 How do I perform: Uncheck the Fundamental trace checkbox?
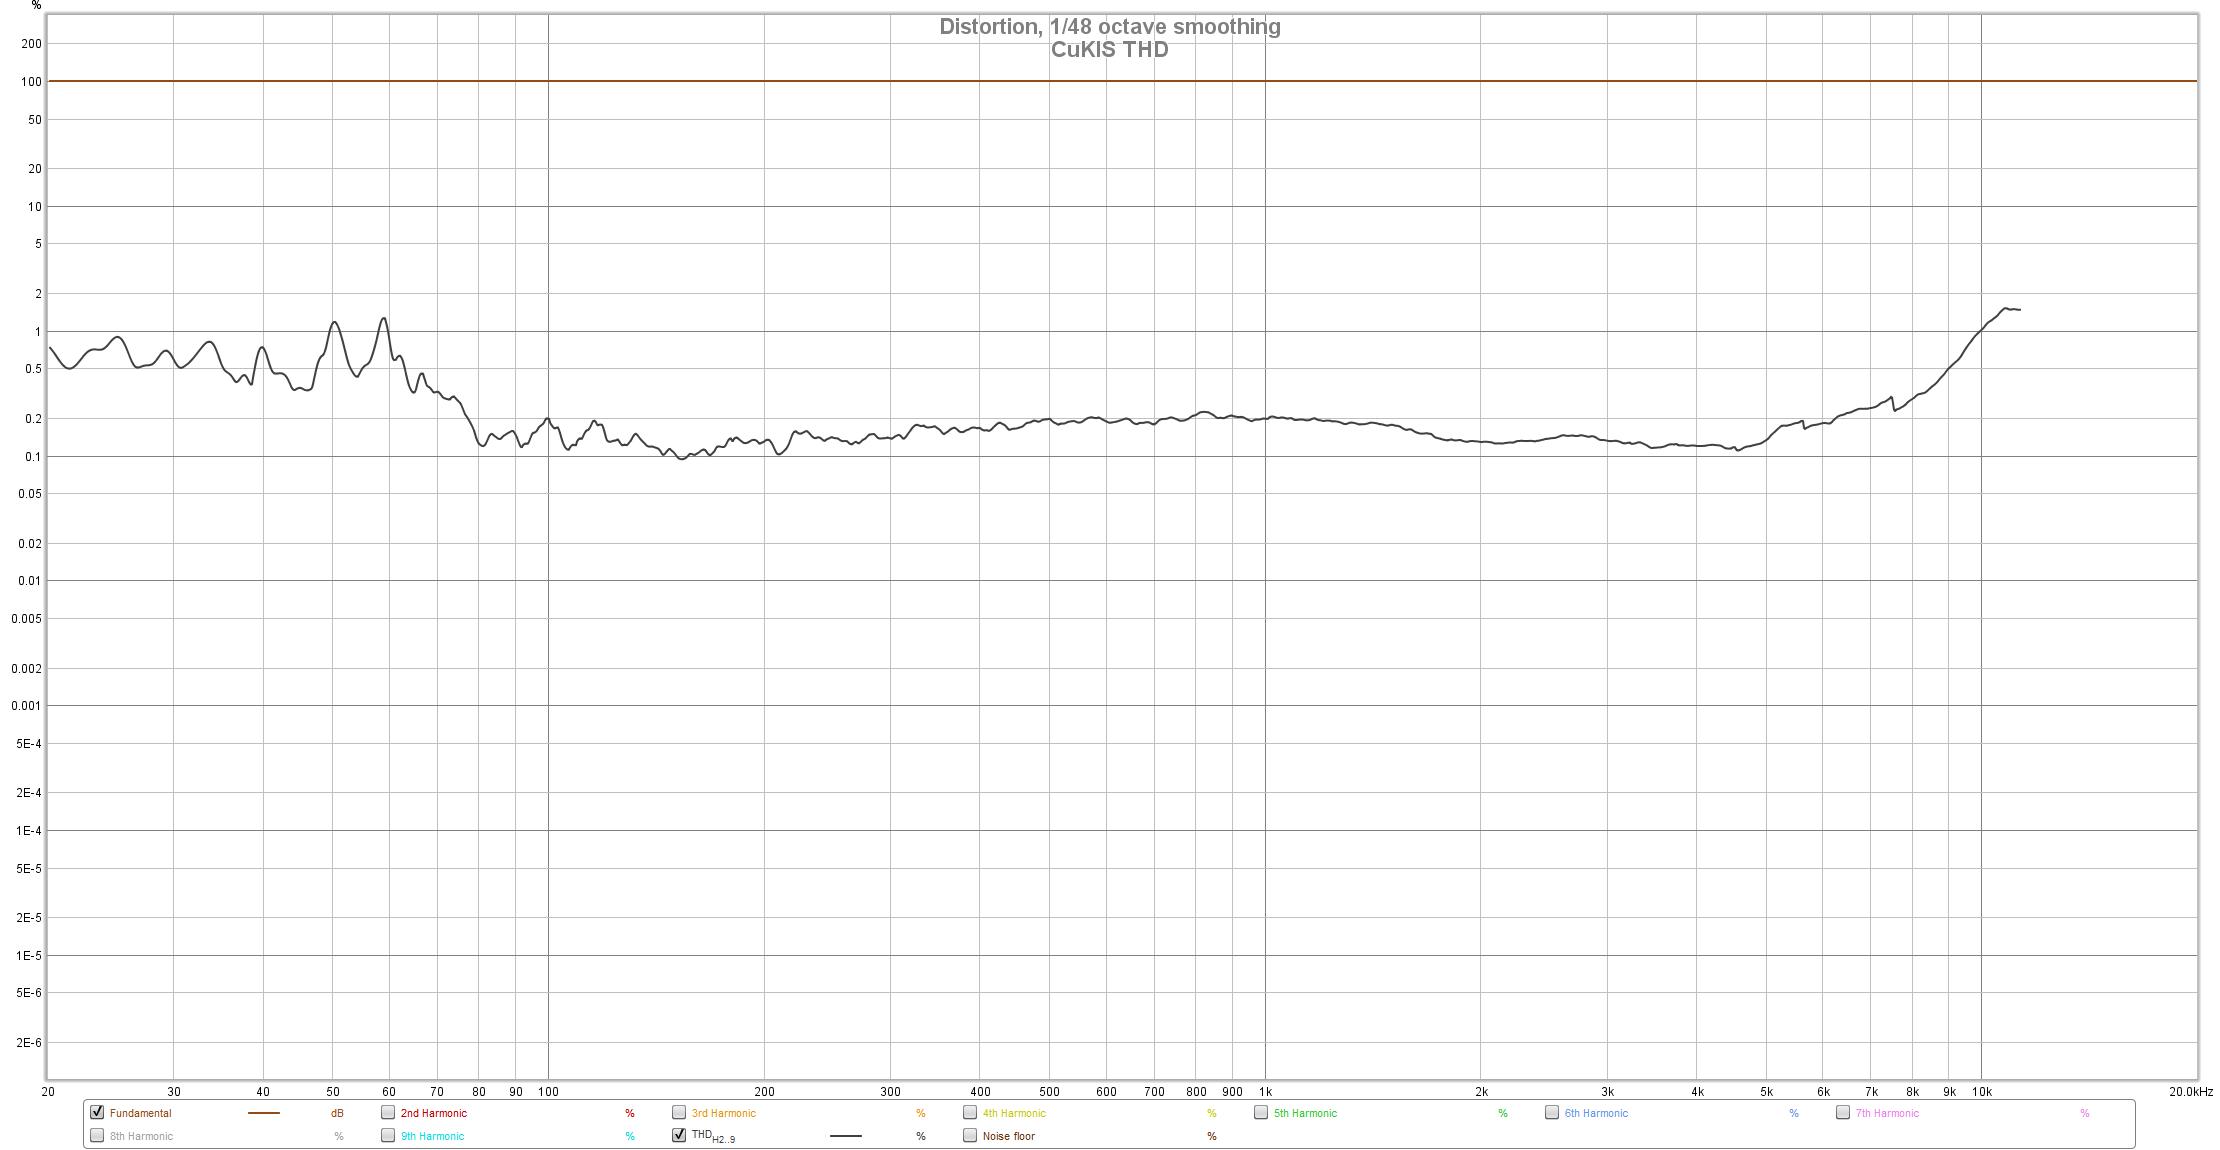coord(97,1112)
